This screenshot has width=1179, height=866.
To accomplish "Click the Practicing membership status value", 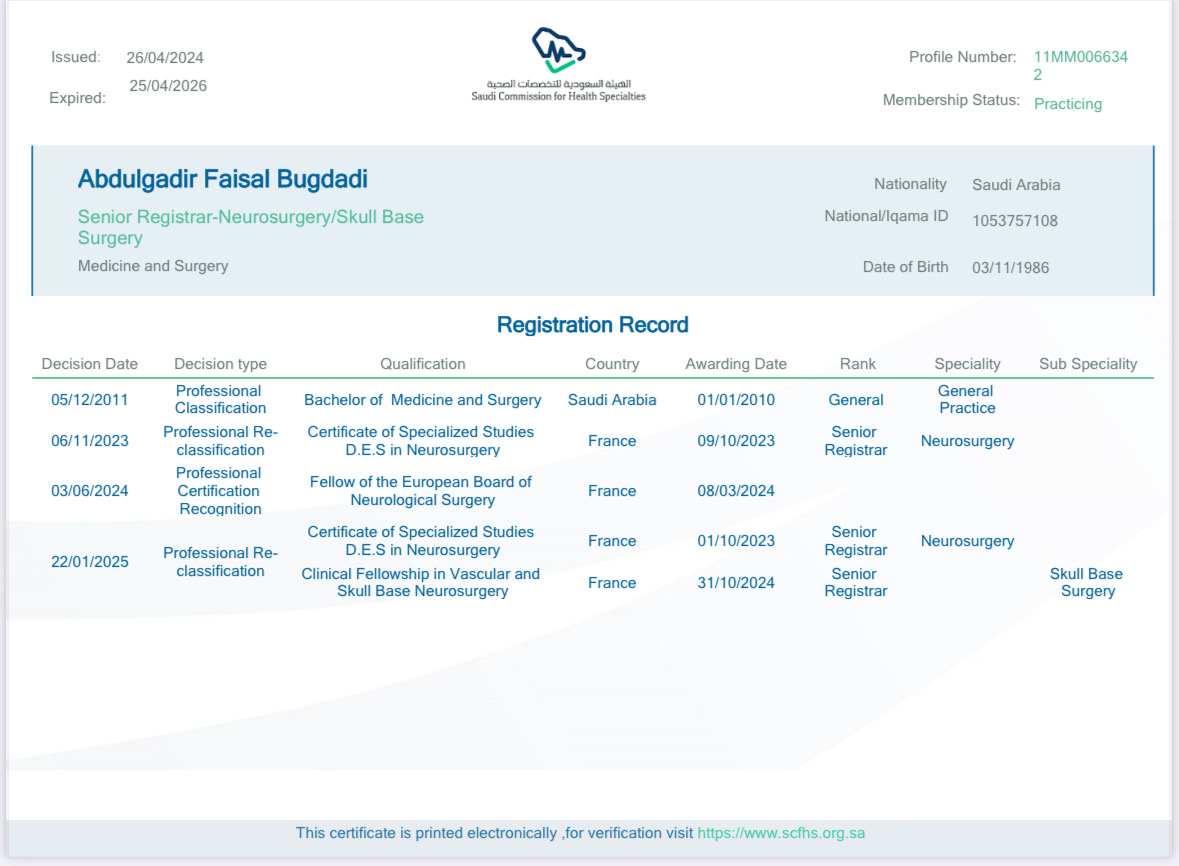I will coord(1067,104).
